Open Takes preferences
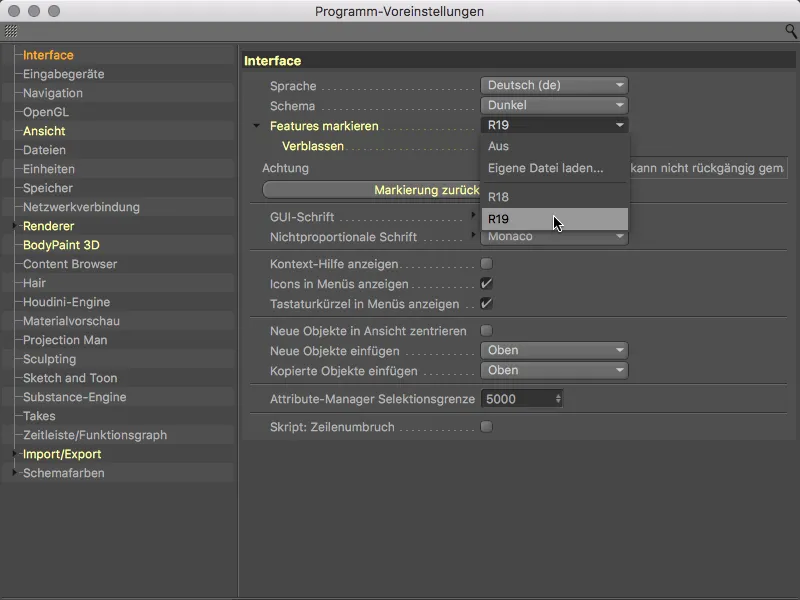The image size is (800, 600). (39, 416)
